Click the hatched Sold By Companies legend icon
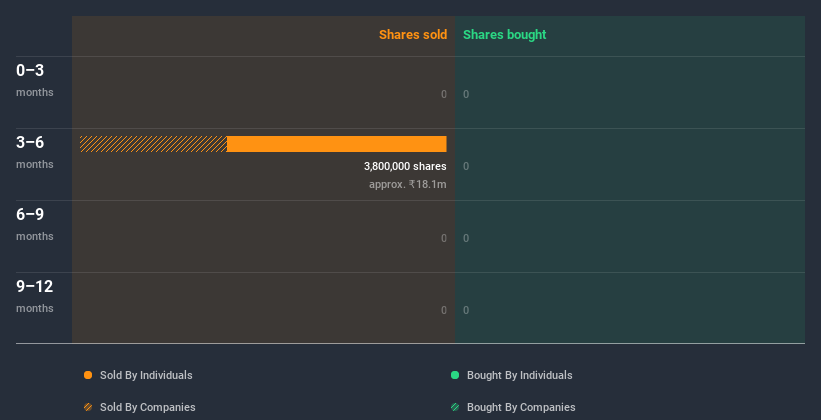The width and height of the screenshot is (821, 420). [88, 407]
